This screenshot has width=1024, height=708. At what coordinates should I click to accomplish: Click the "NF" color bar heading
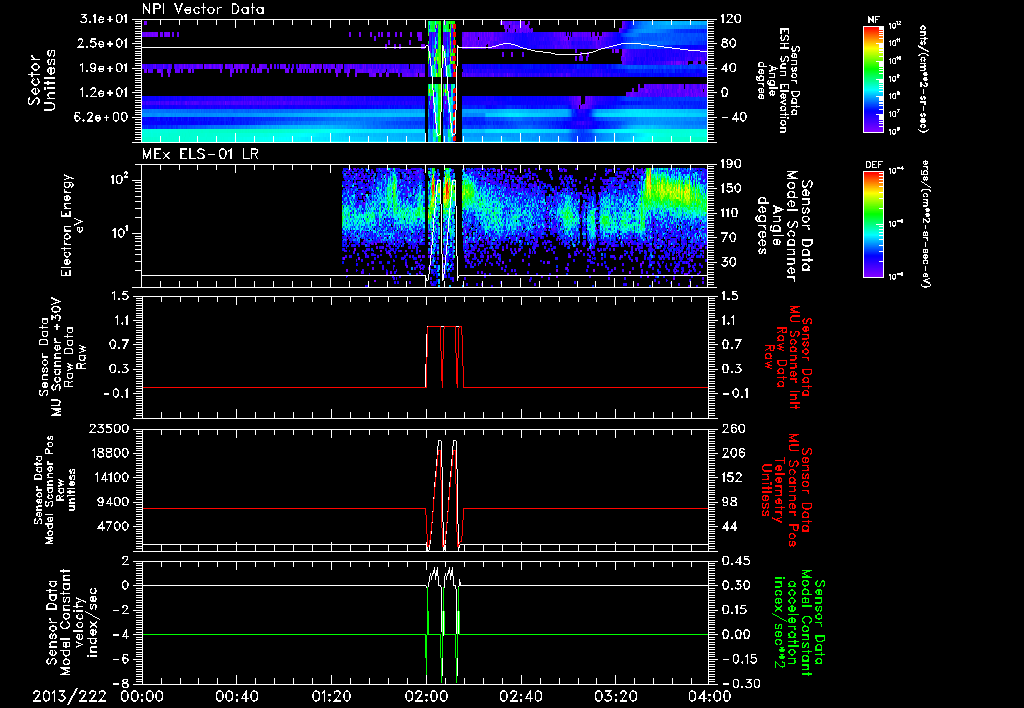point(873,20)
